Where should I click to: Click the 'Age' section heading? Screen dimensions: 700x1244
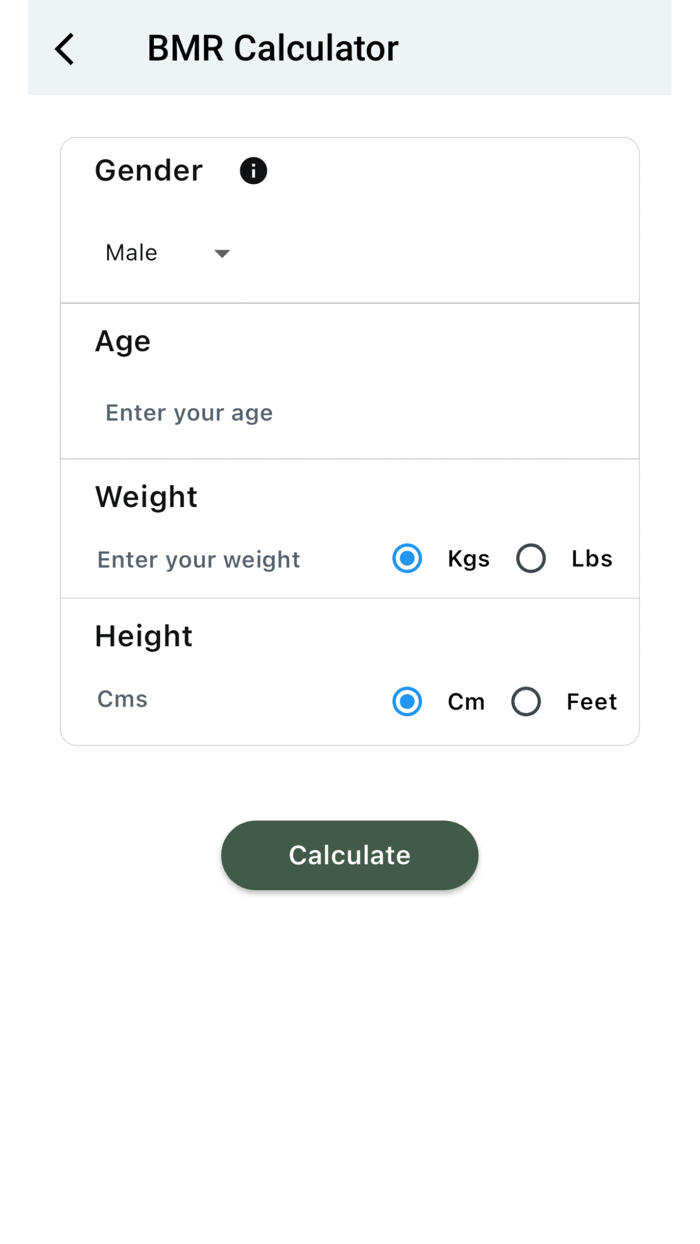point(123,342)
